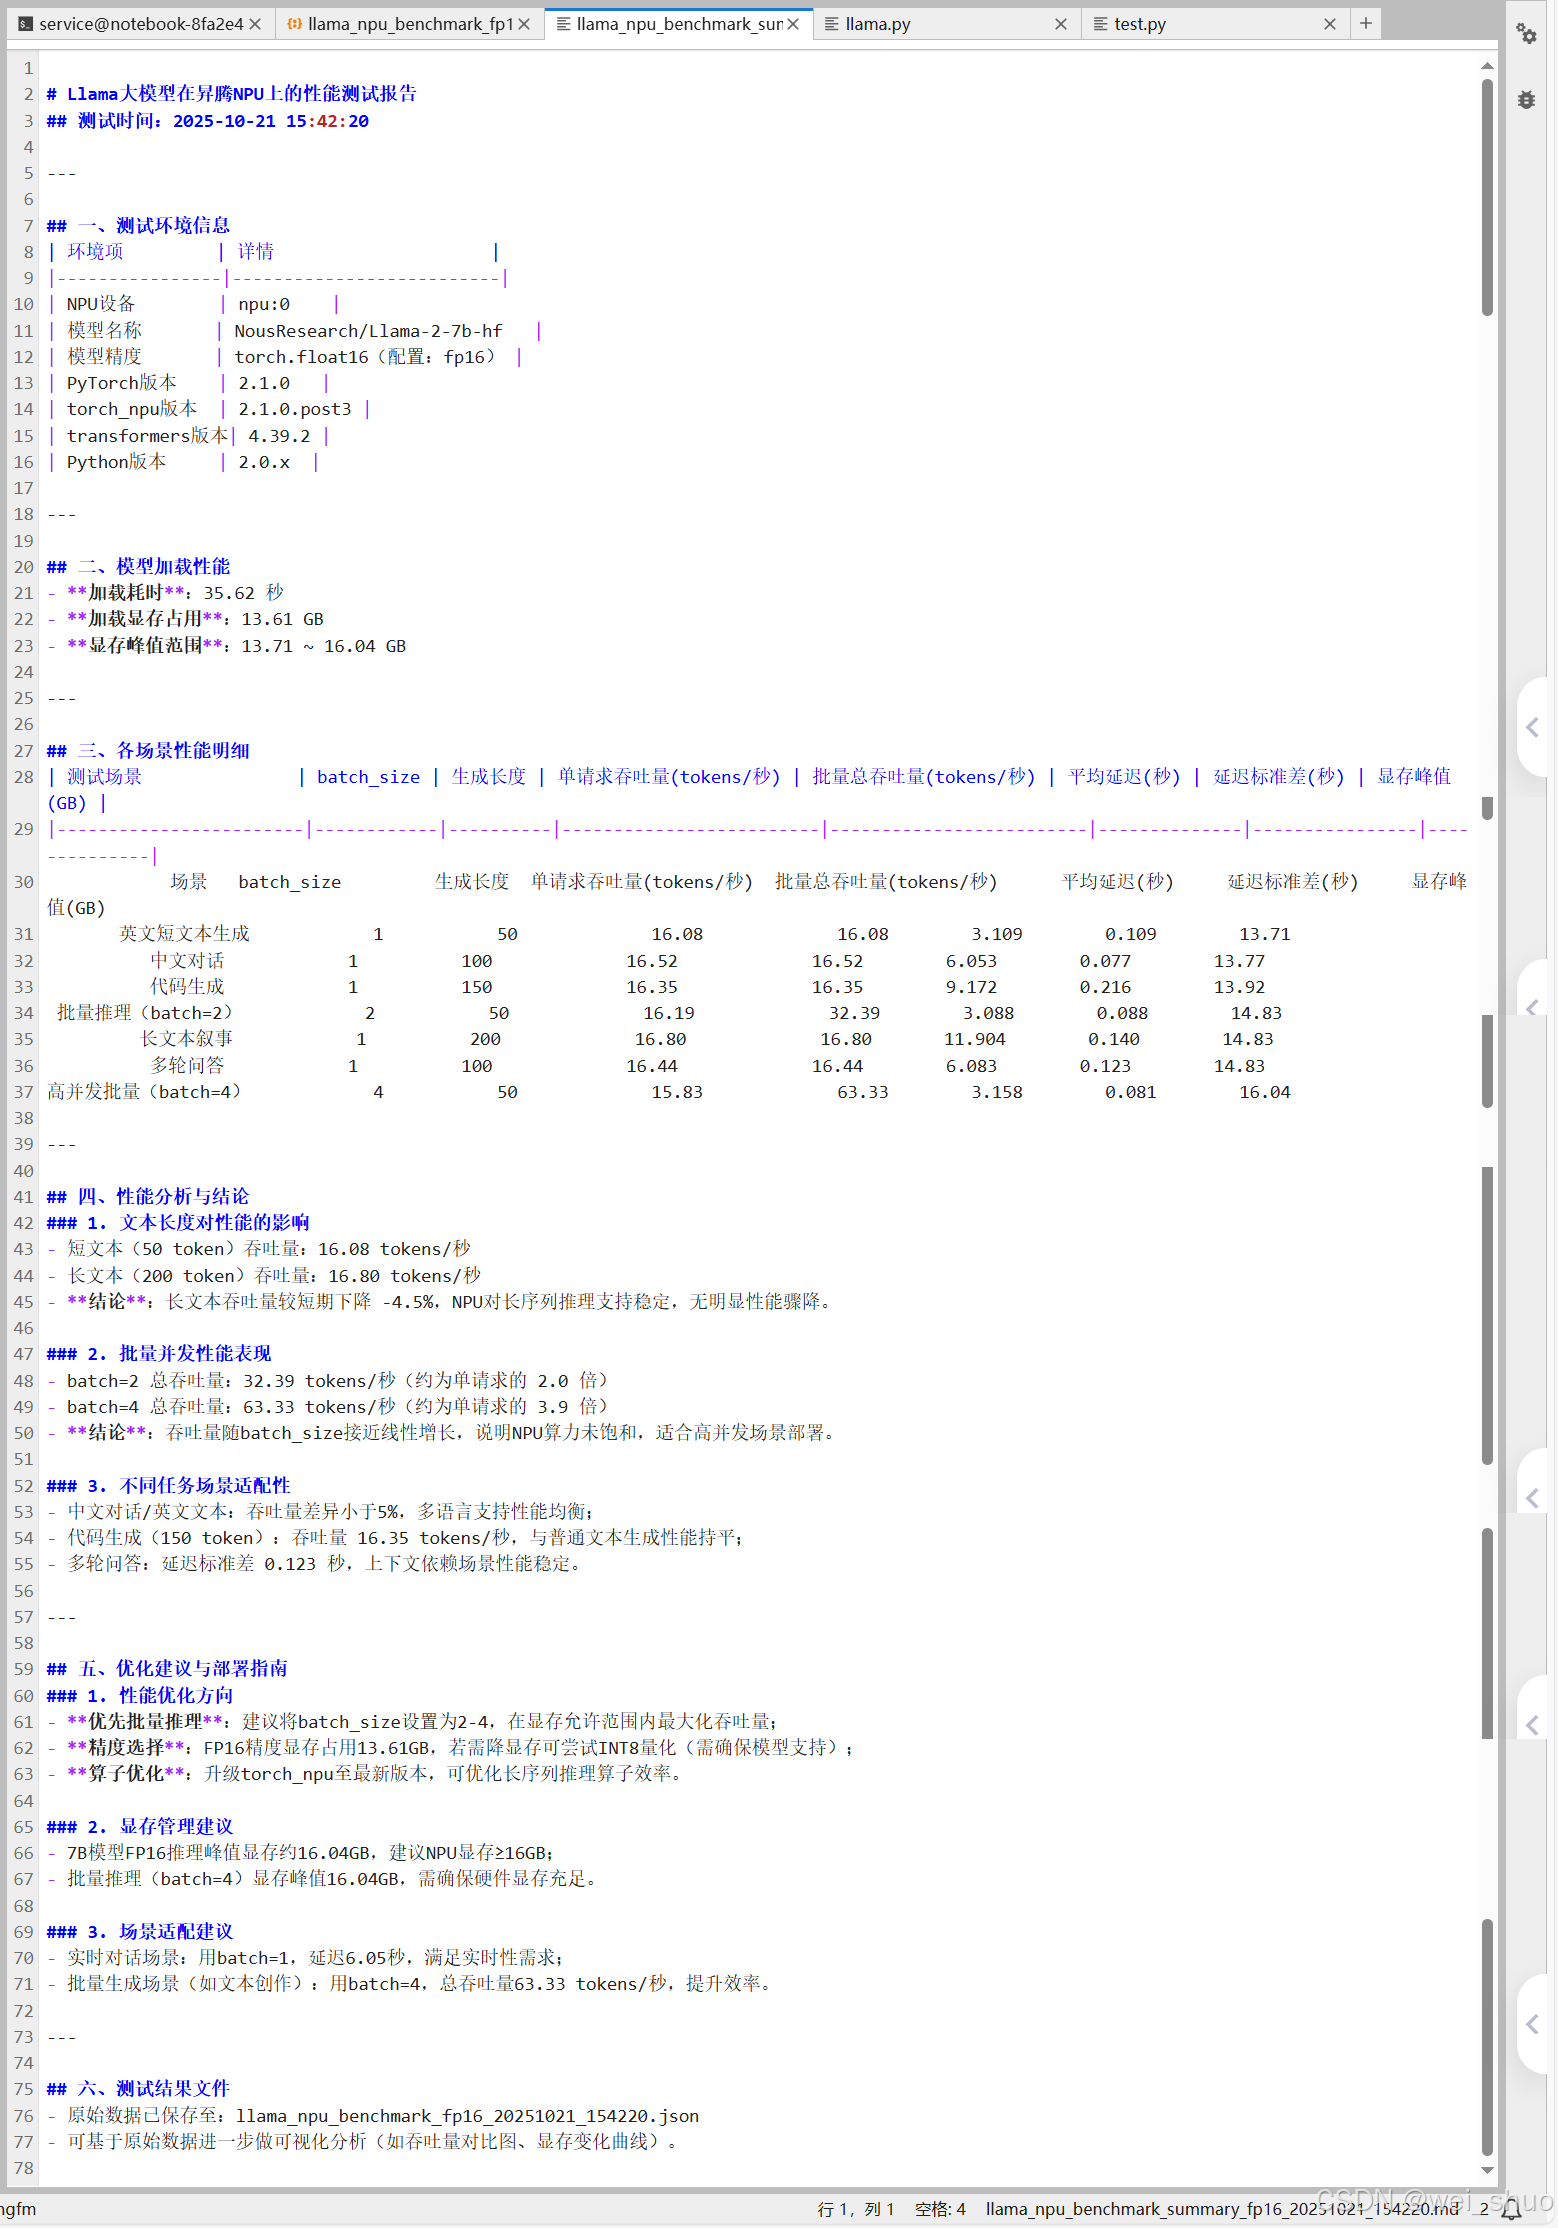This screenshot has width=1558, height=2228.
Task: Click the JSON filename on line 76
Action: (468, 2116)
